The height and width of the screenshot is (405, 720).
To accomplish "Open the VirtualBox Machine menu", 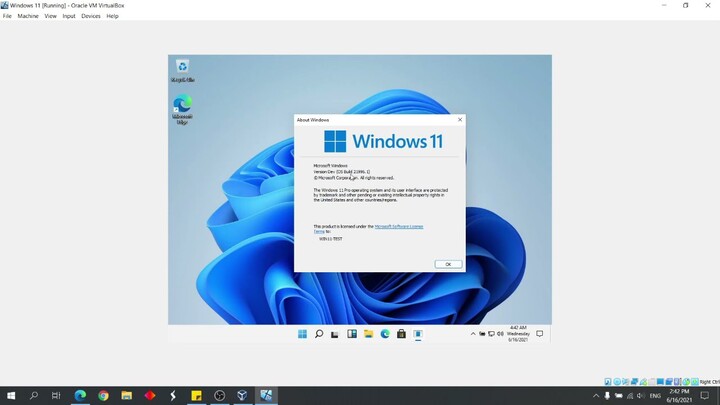I will point(28,16).
